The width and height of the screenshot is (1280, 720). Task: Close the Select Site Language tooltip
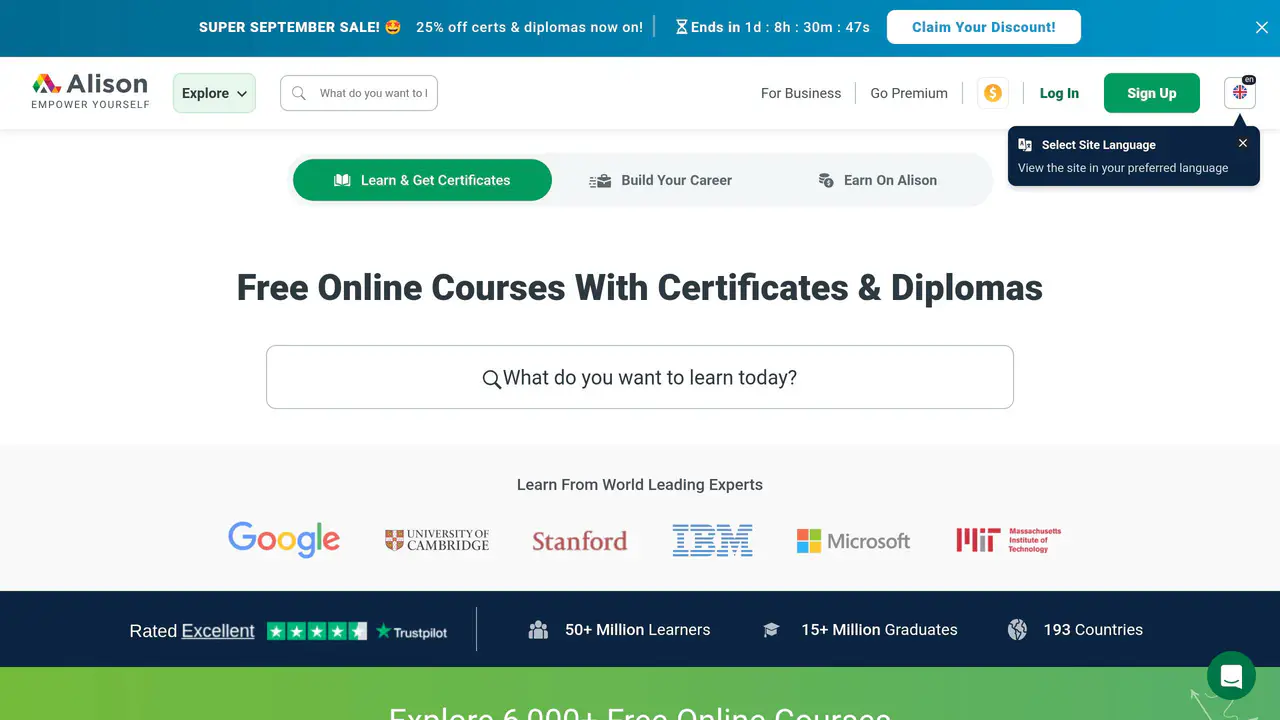click(1243, 143)
